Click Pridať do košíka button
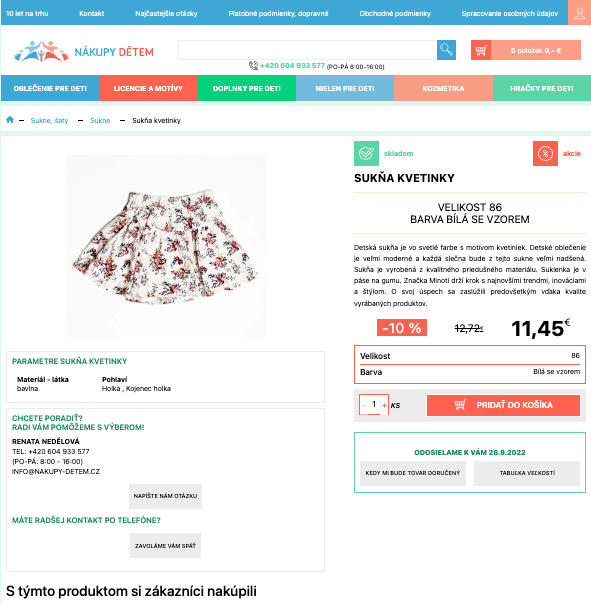The width and height of the screenshot is (591, 604). click(503, 405)
